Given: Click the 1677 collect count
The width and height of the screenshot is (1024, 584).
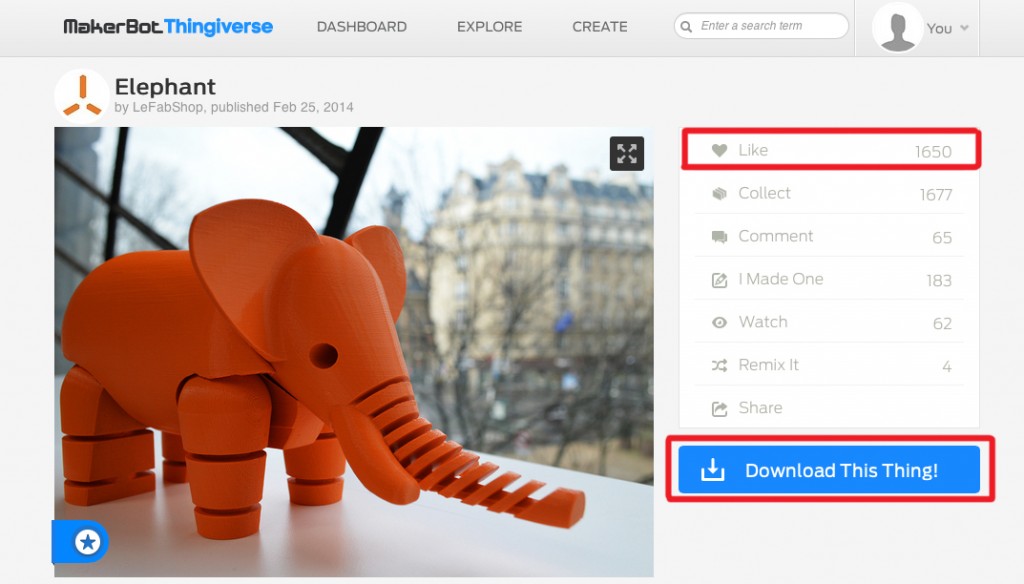Looking at the screenshot, I should coord(936,195).
